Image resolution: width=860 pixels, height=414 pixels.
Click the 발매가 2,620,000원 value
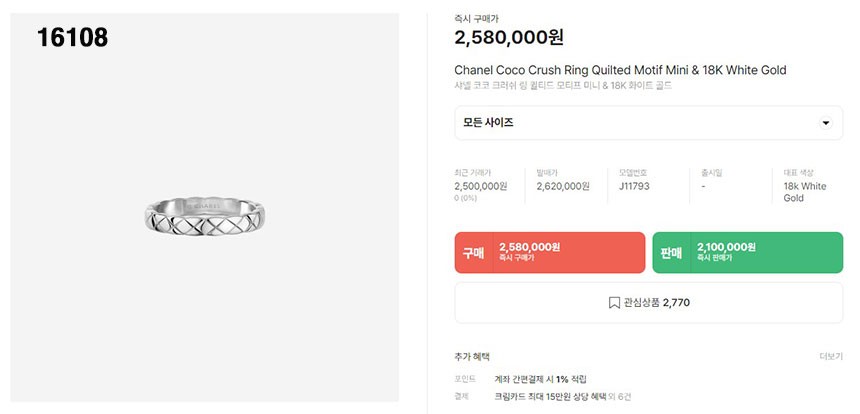pos(562,186)
